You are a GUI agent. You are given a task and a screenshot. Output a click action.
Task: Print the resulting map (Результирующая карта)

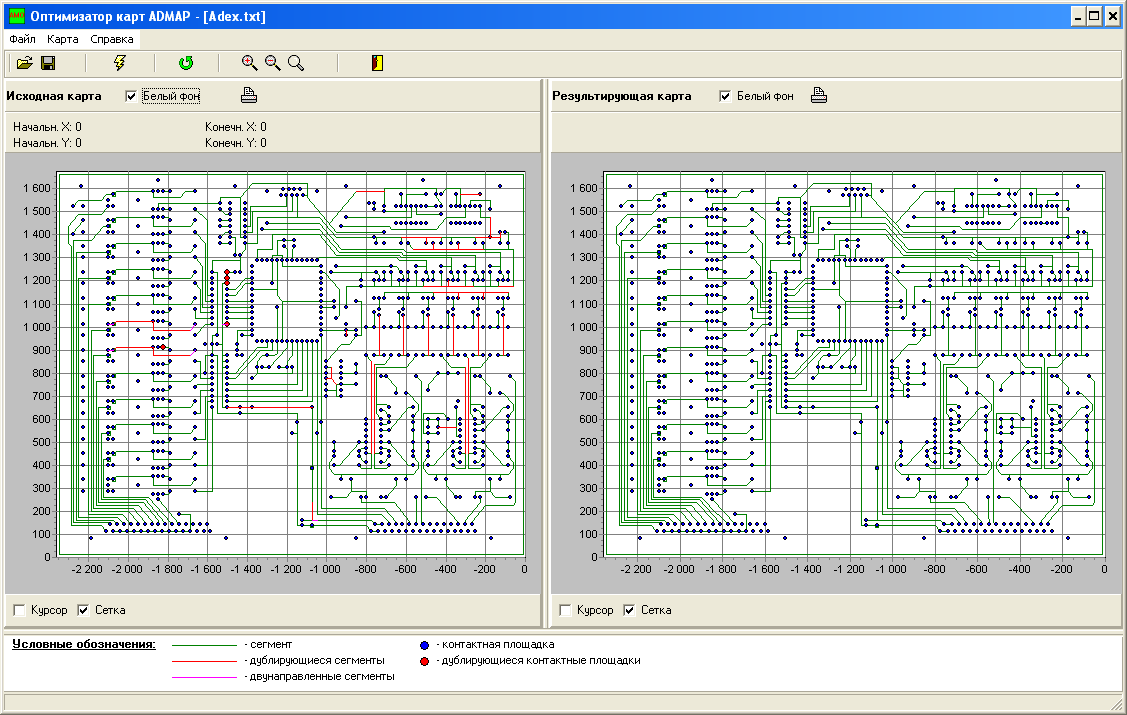[x=819, y=96]
